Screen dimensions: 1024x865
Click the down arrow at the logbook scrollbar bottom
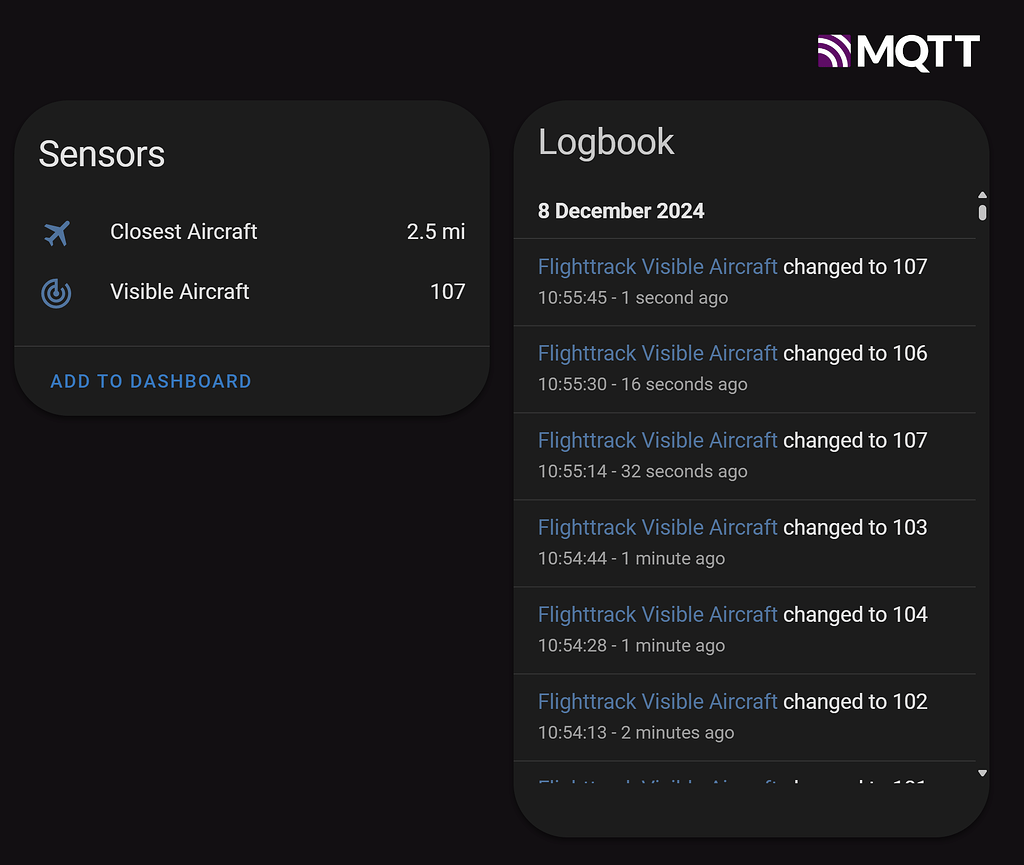(x=981, y=772)
